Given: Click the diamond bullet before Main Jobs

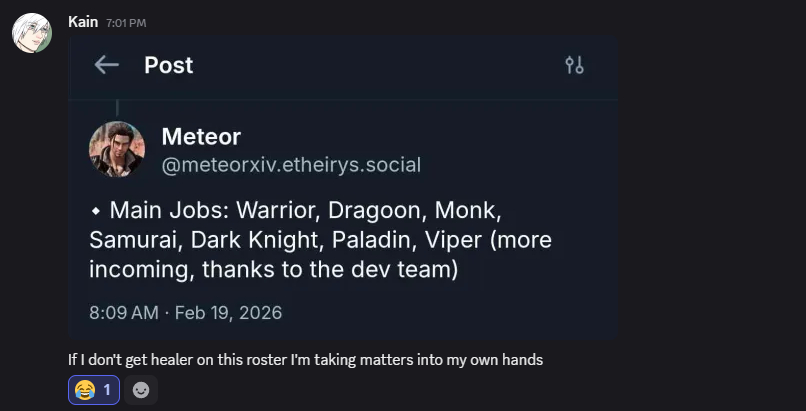Looking at the screenshot, I should 95,212.
